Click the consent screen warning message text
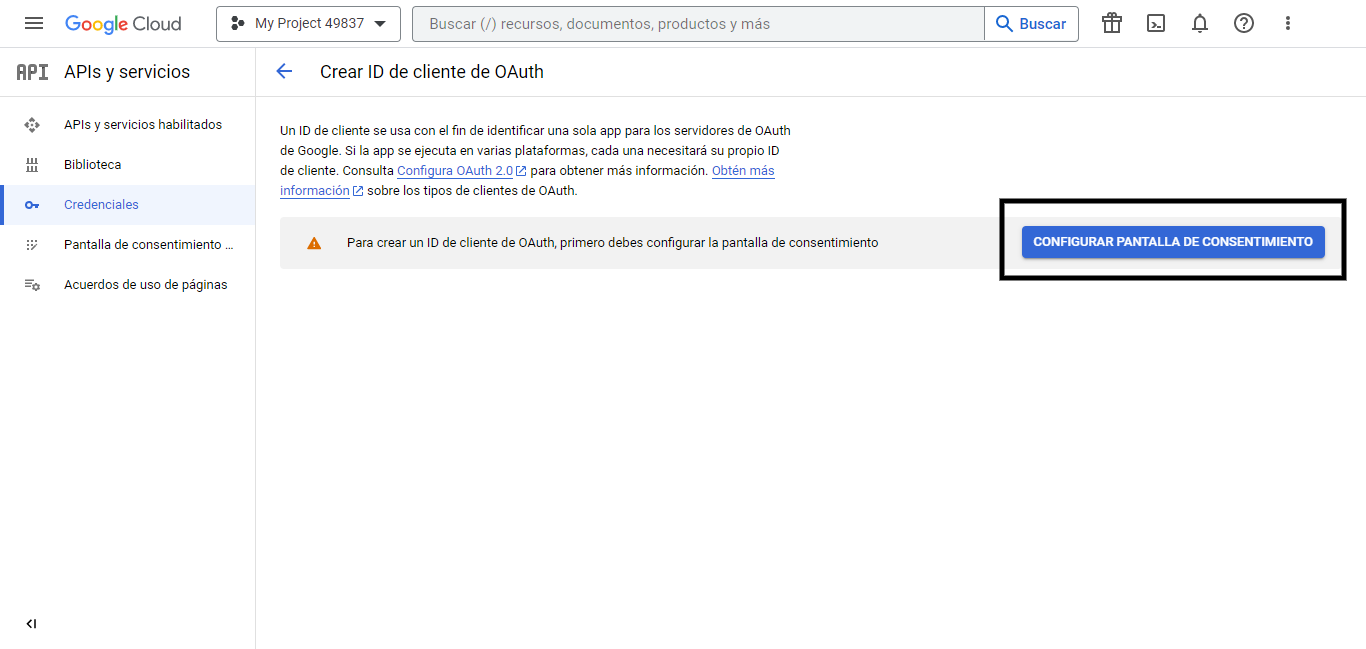This screenshot has width=1366, height=649. point(612,243)
